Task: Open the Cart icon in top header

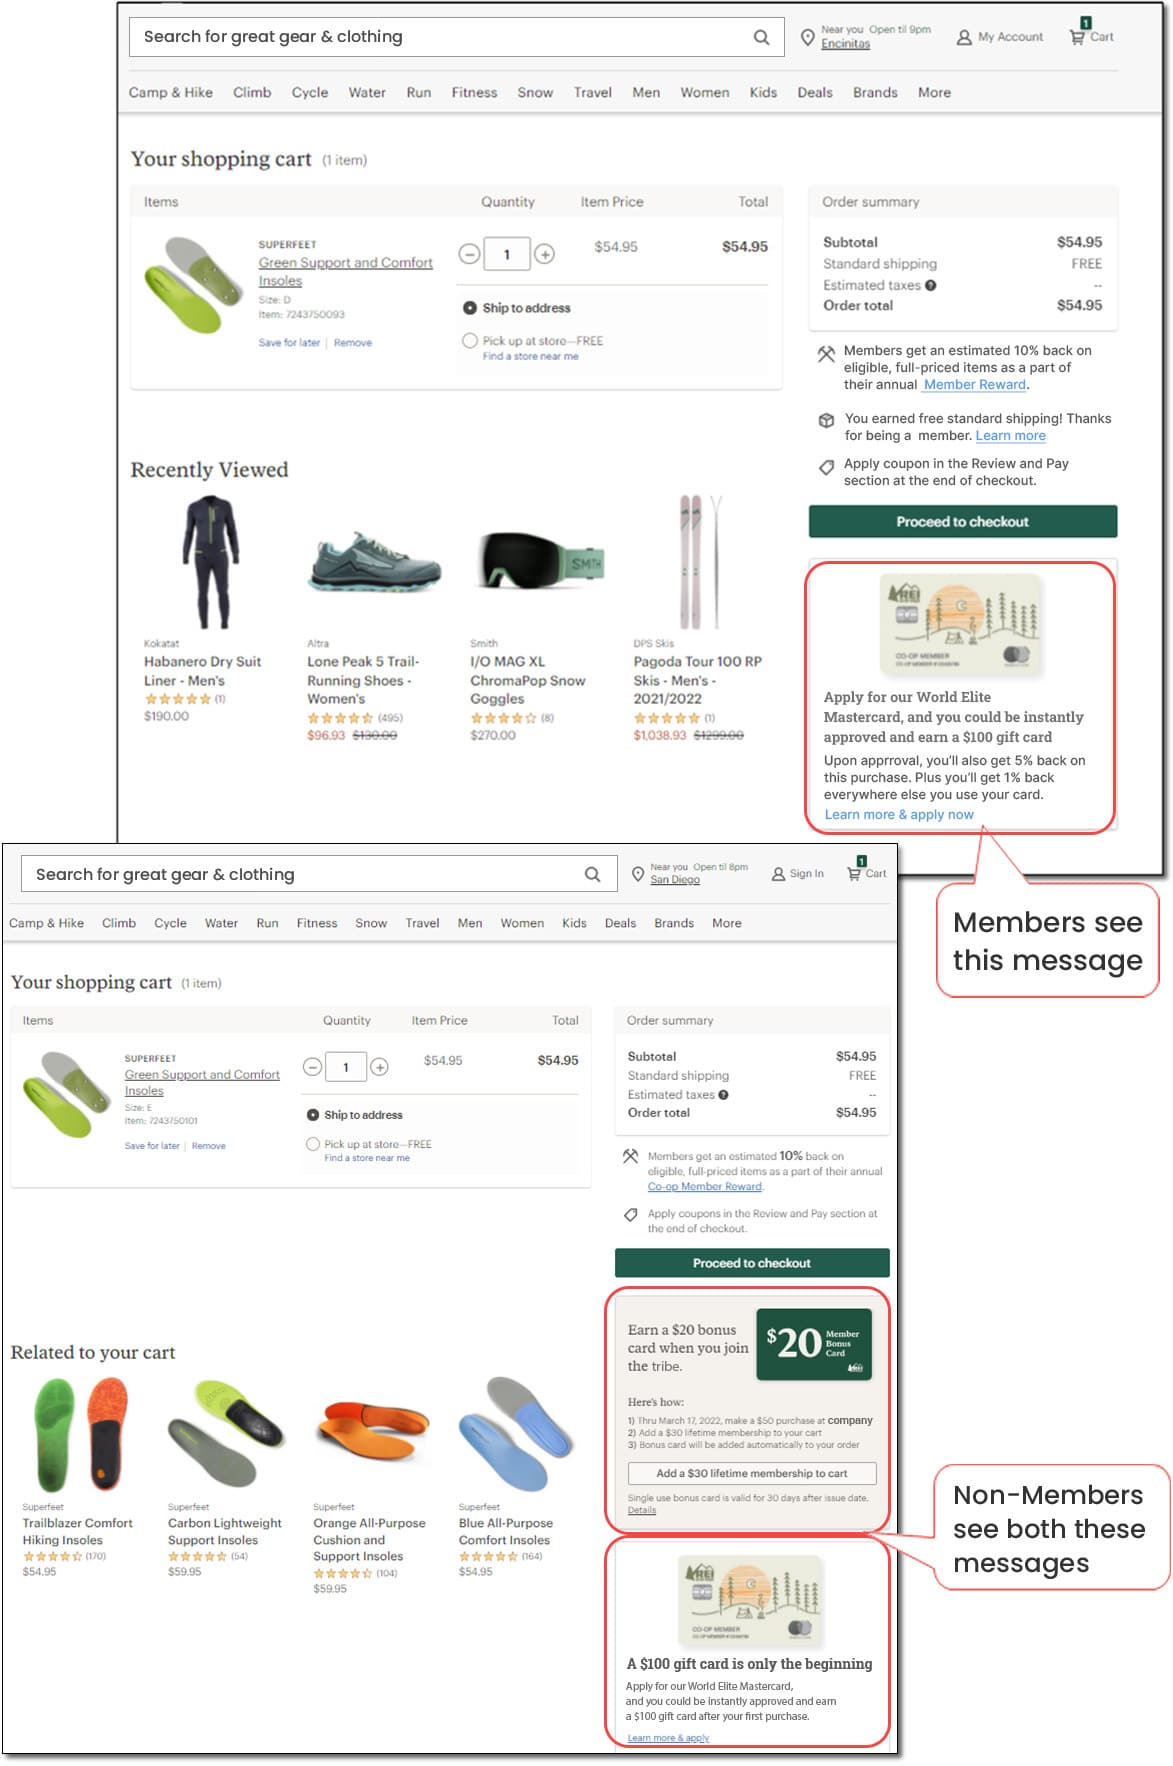Action: pos(1078,36)
